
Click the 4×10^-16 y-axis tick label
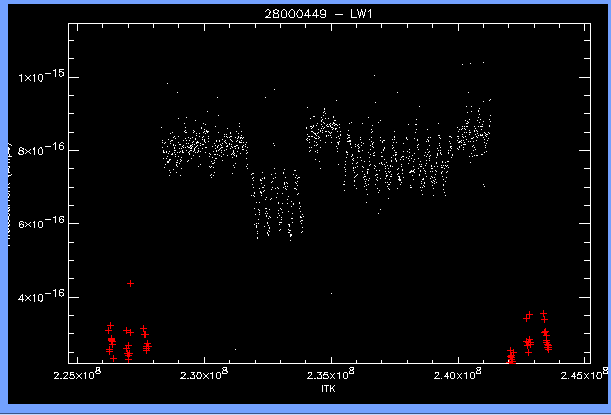[41, 297]
